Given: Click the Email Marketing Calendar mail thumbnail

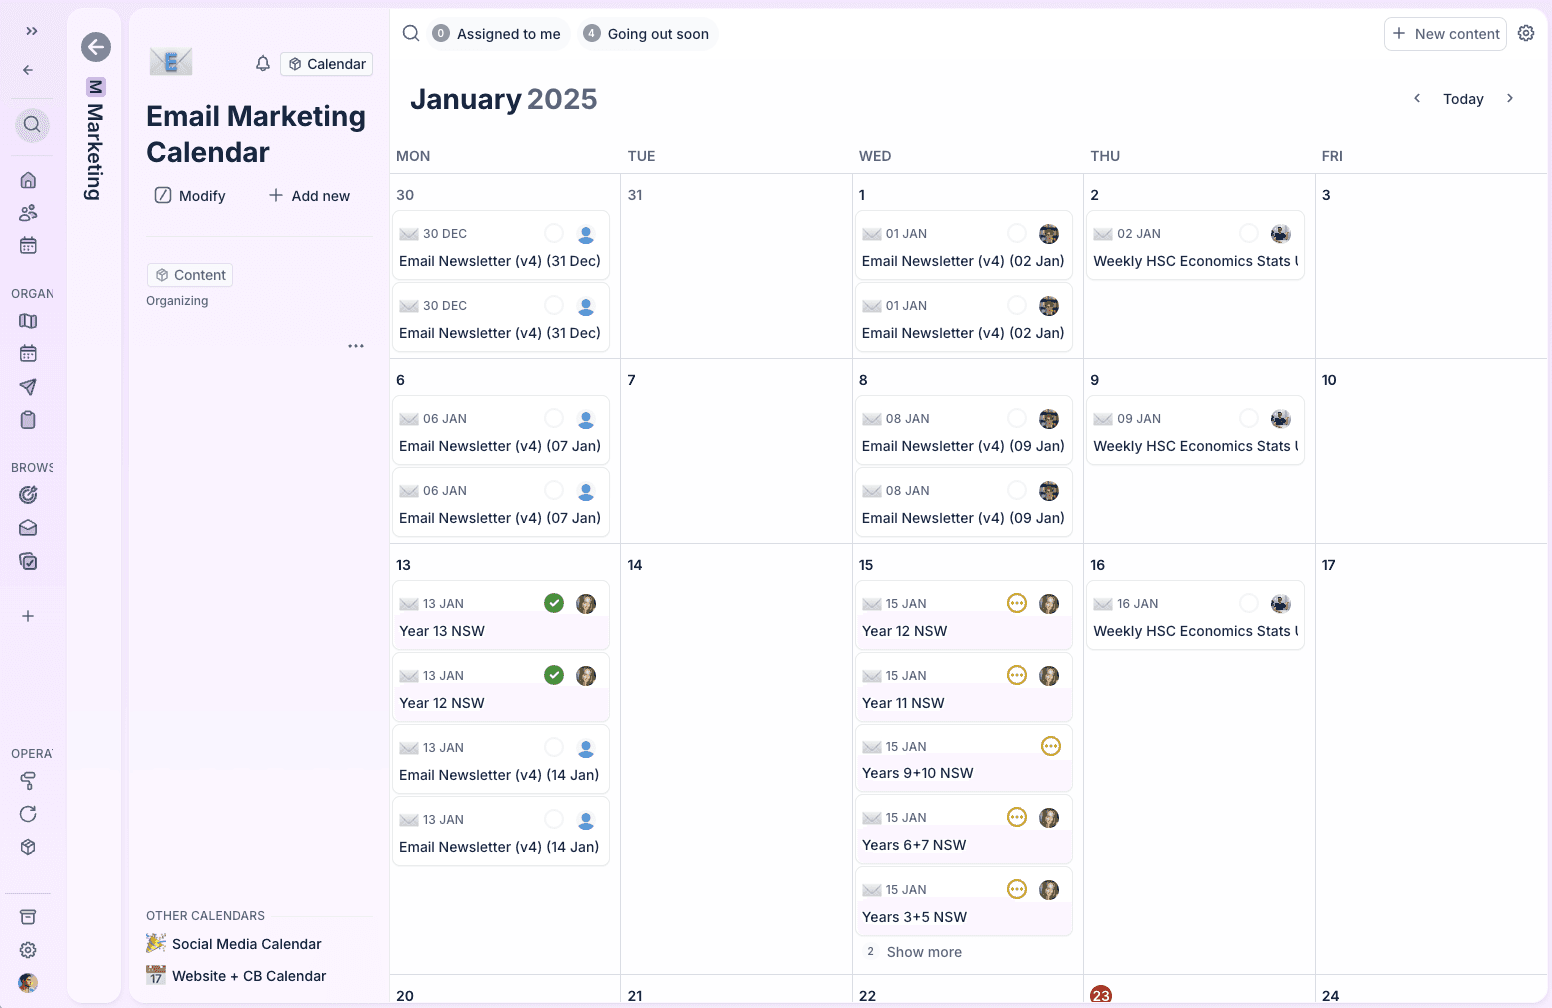Looking at the screenshot, I should tap(171, 62).
